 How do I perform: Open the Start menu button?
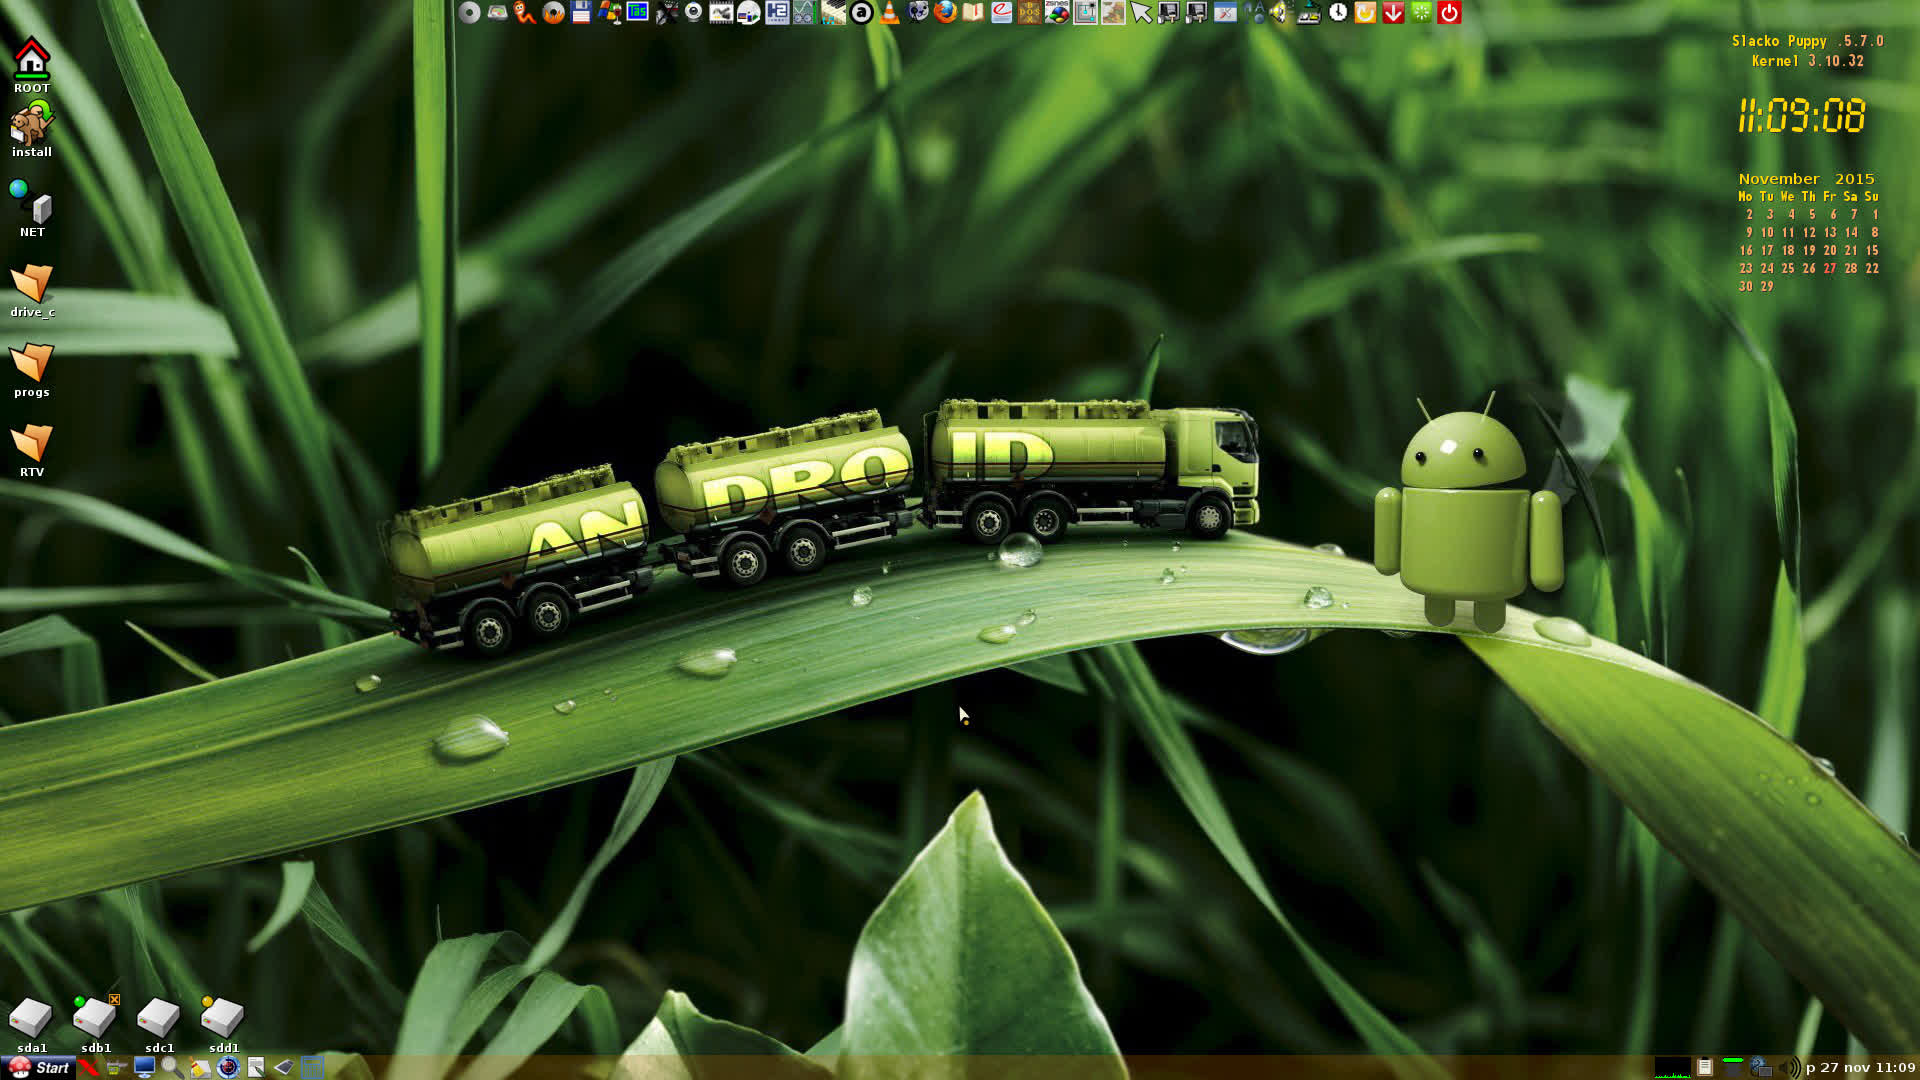(x=37, y=1067)
